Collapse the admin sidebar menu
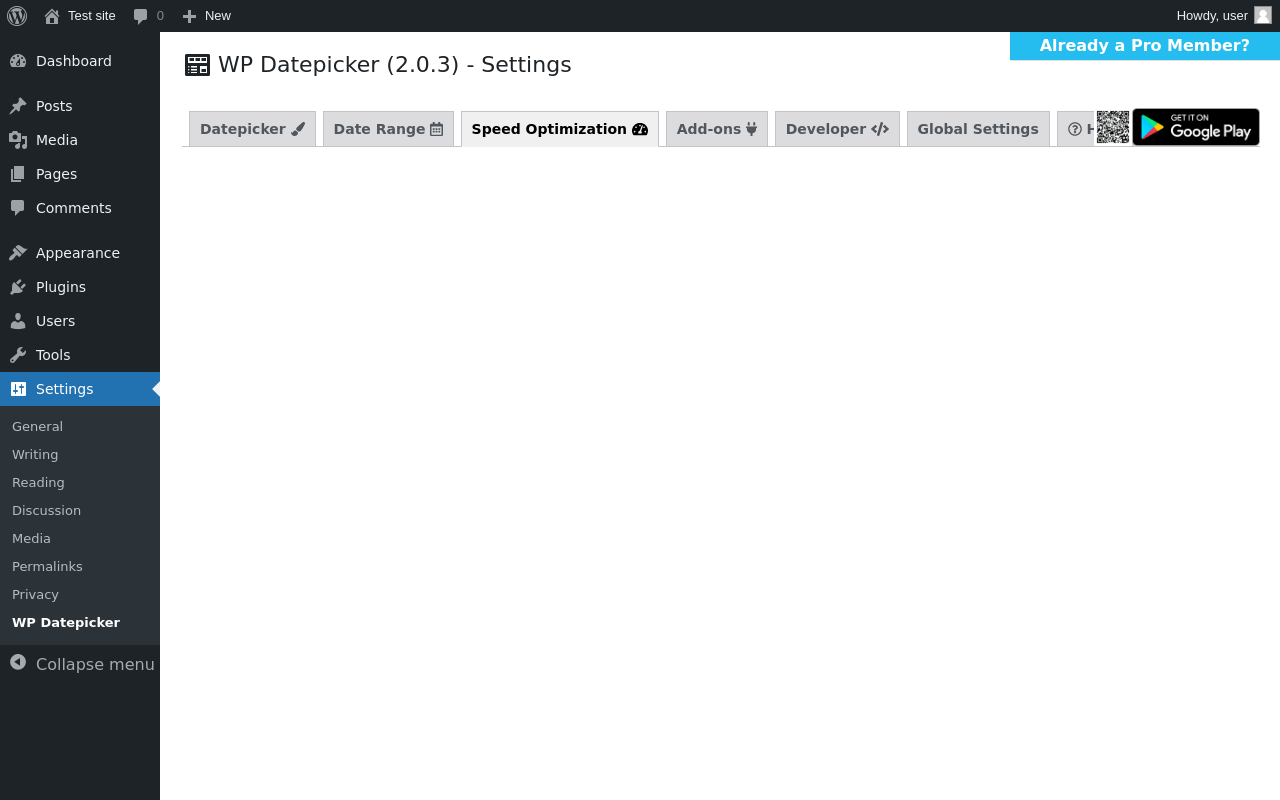This screenshot has width=1280, height=800. (80, 664)
